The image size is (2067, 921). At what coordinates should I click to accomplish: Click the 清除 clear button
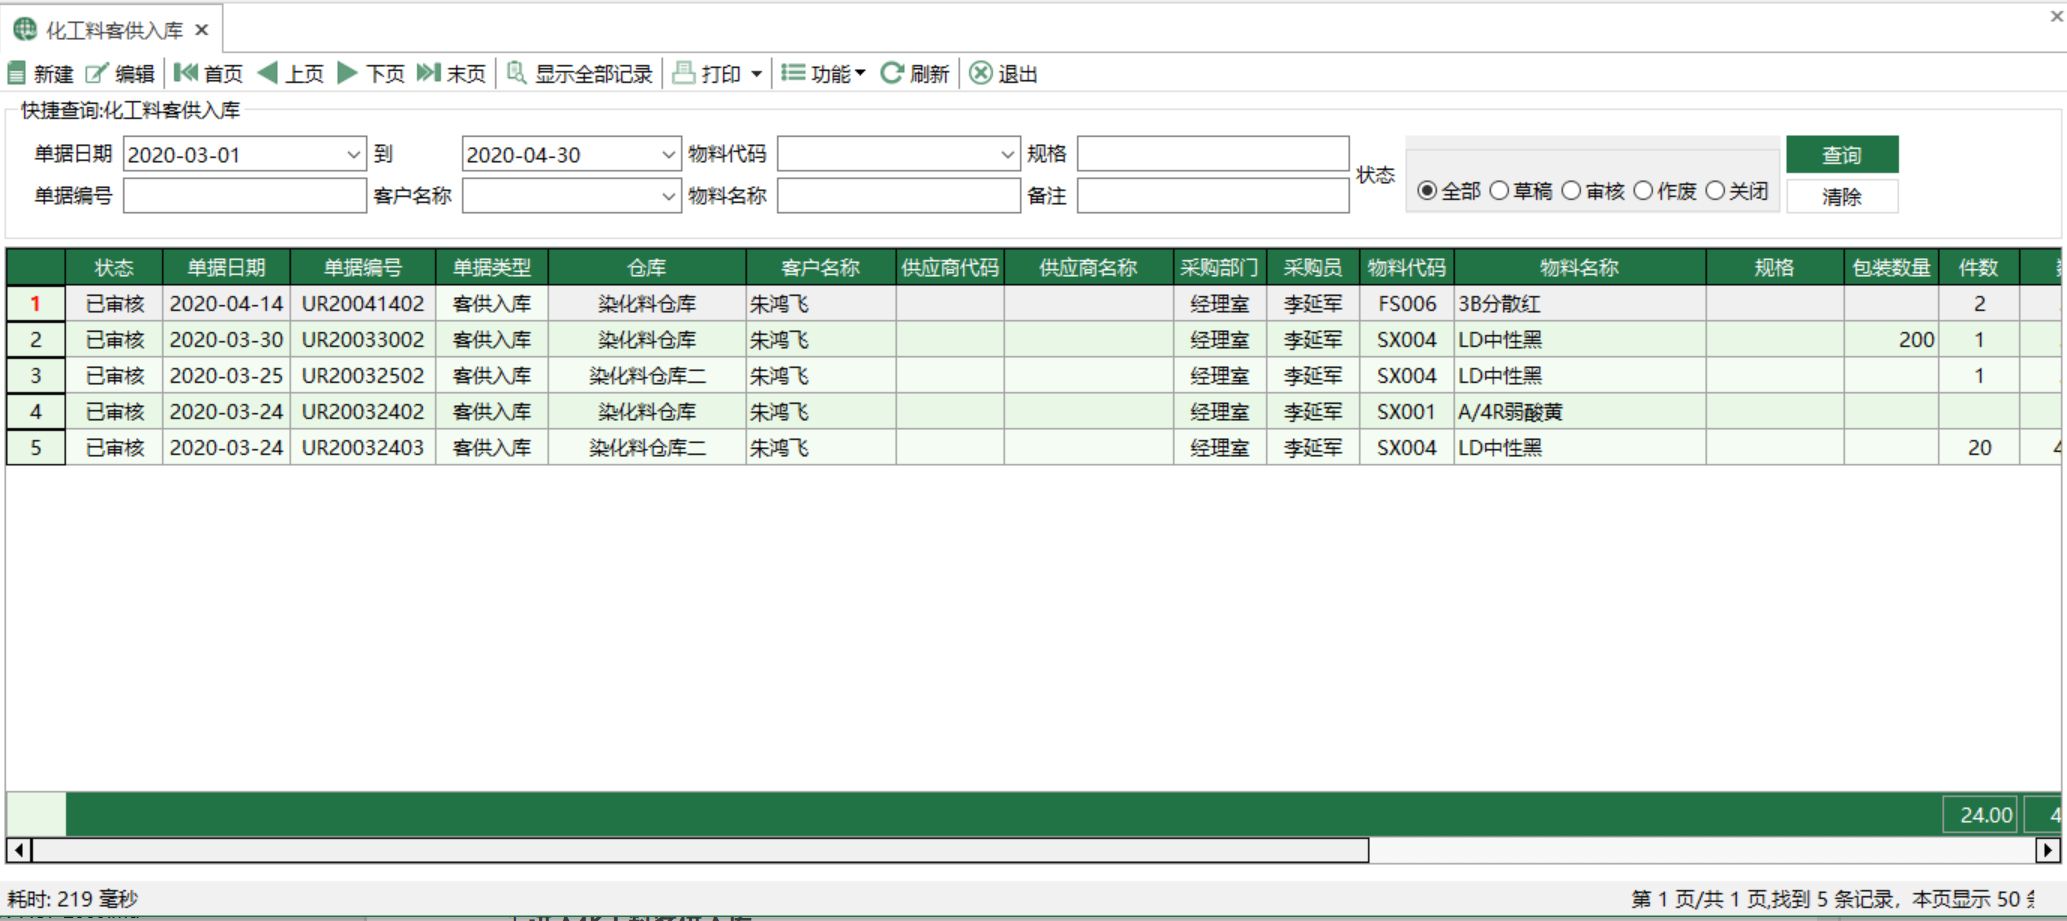1842,197
